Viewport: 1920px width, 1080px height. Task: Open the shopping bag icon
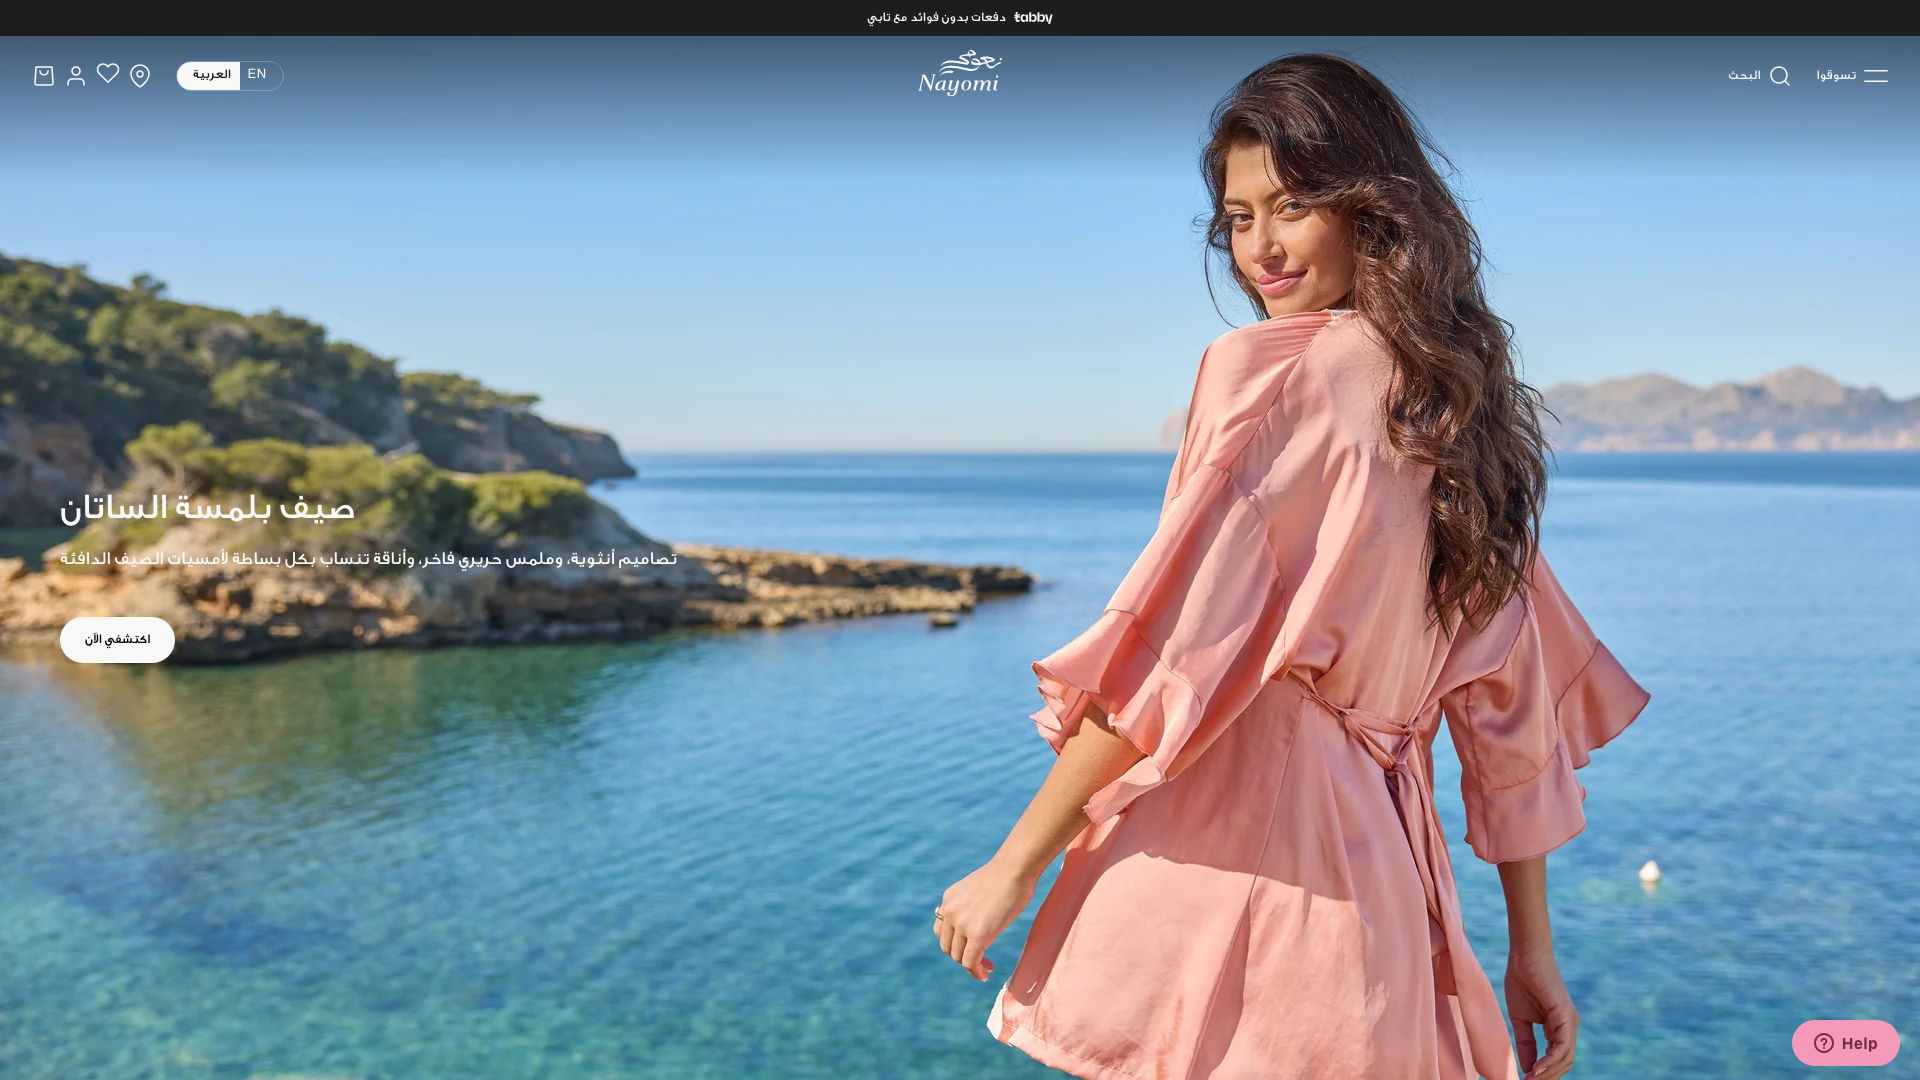coord(44,76)
